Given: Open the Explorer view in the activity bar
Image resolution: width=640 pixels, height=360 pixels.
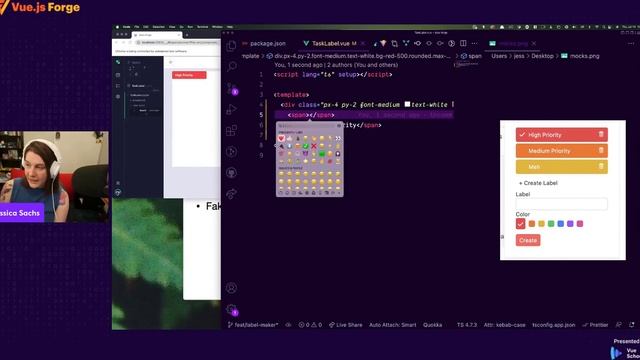Looking at the screenshot, I should coord(231,46).
